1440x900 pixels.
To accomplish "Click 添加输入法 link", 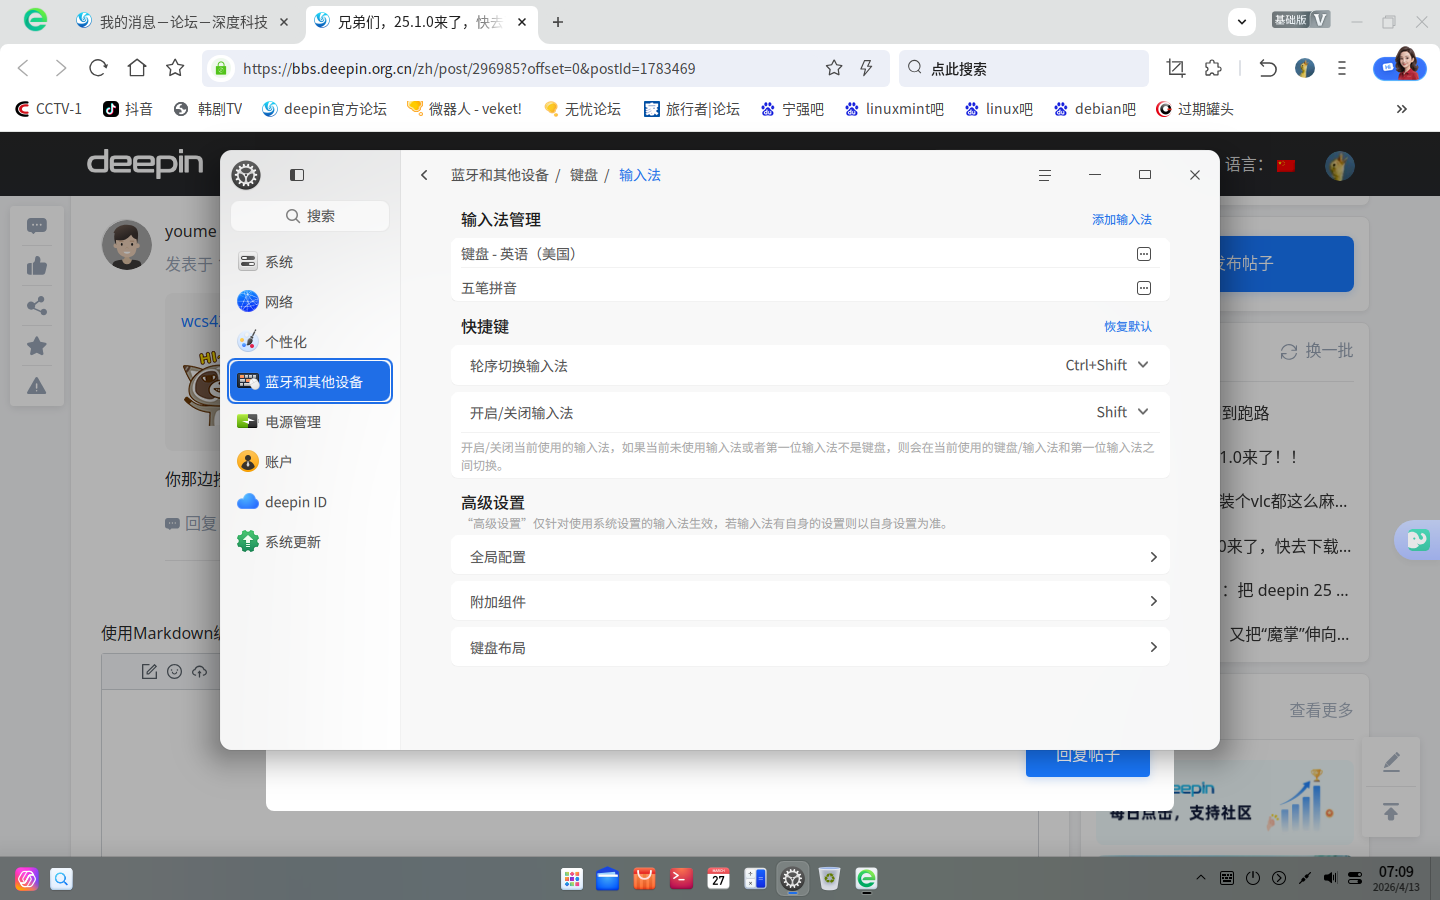I will (x=1121, y=220).
